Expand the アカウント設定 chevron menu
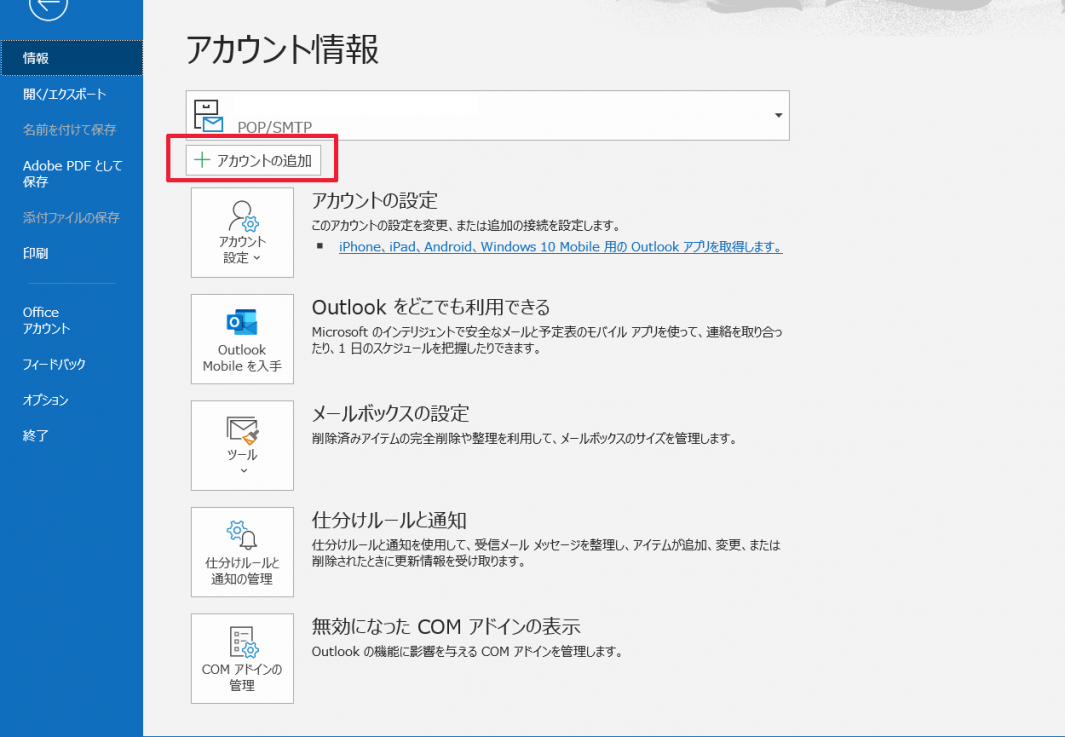The image size is (1065, 737). [257, 258]
